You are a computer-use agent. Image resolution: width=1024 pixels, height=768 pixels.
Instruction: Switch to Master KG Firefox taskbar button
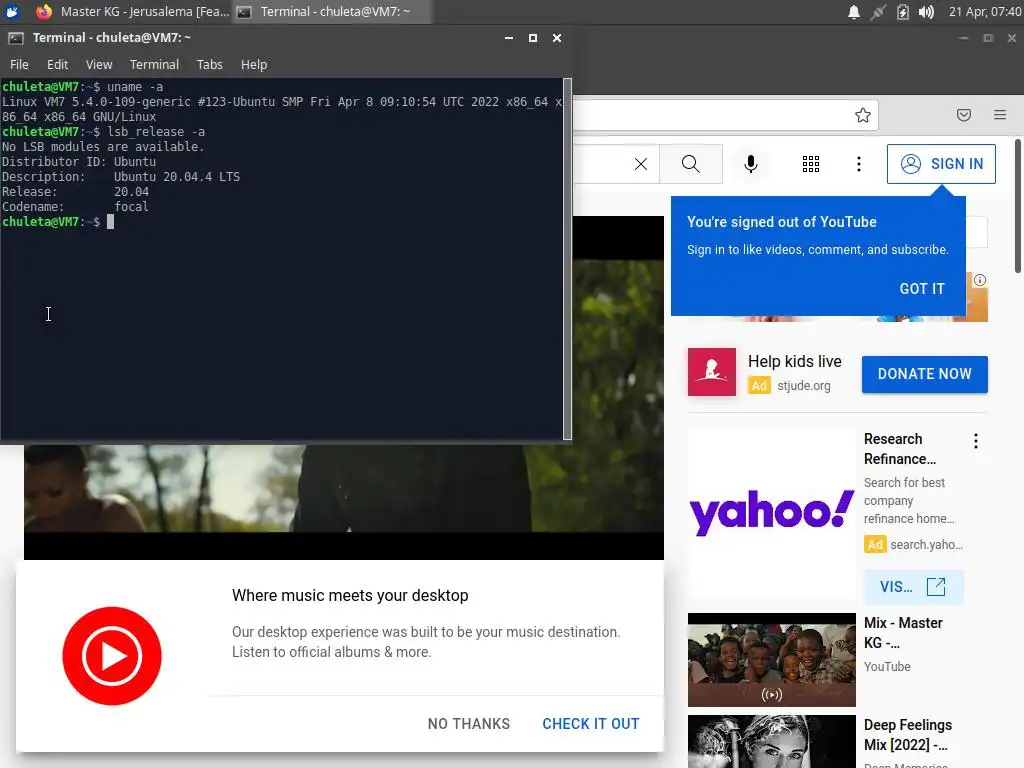point(133,12)
